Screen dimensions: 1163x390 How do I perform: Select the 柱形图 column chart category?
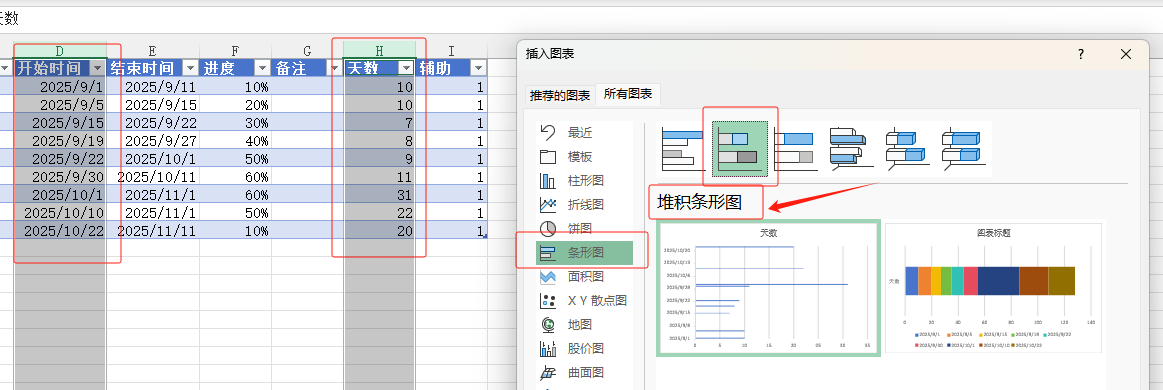pos(584,180)
